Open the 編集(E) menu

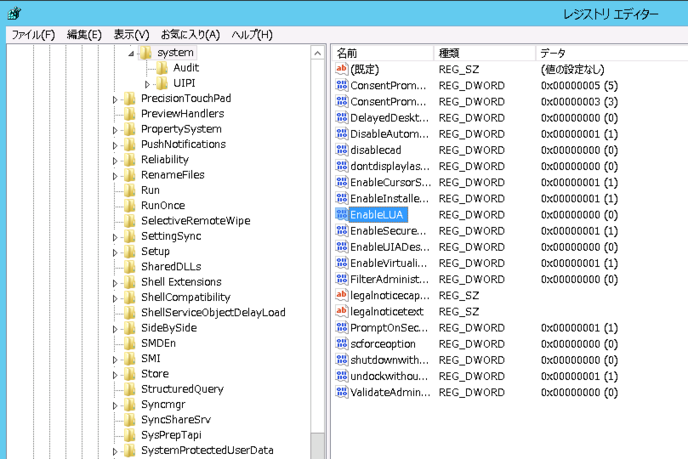click(x=84, y=35)
